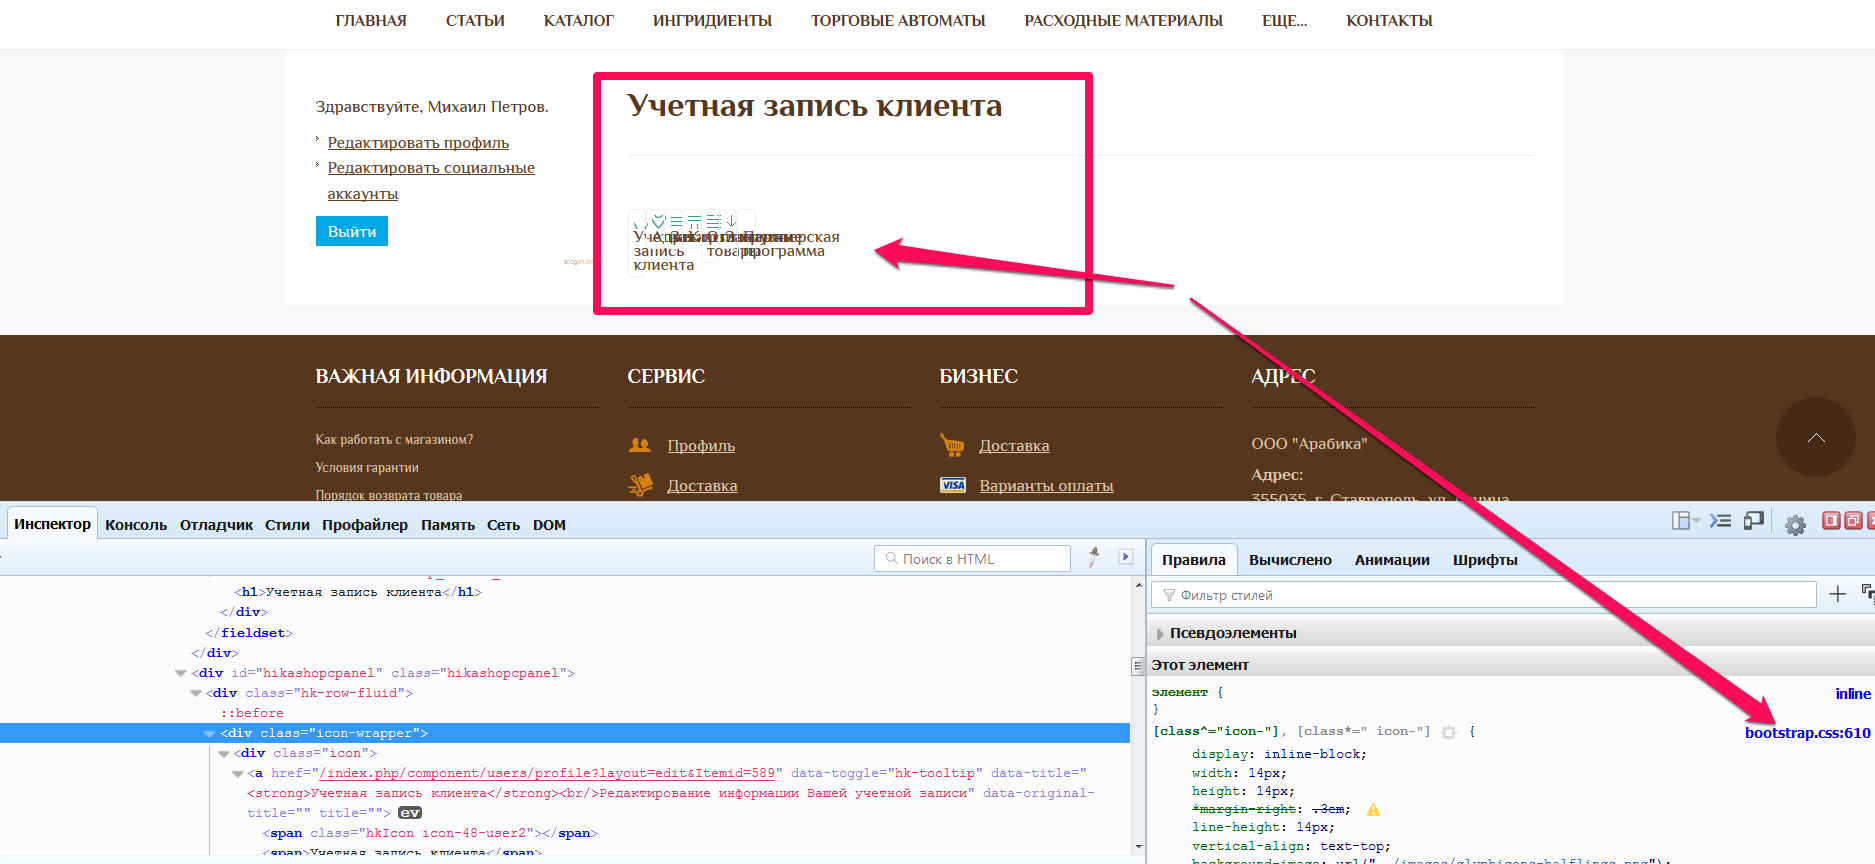Collapse the div#hikashopcpanel node

point(181,673)
